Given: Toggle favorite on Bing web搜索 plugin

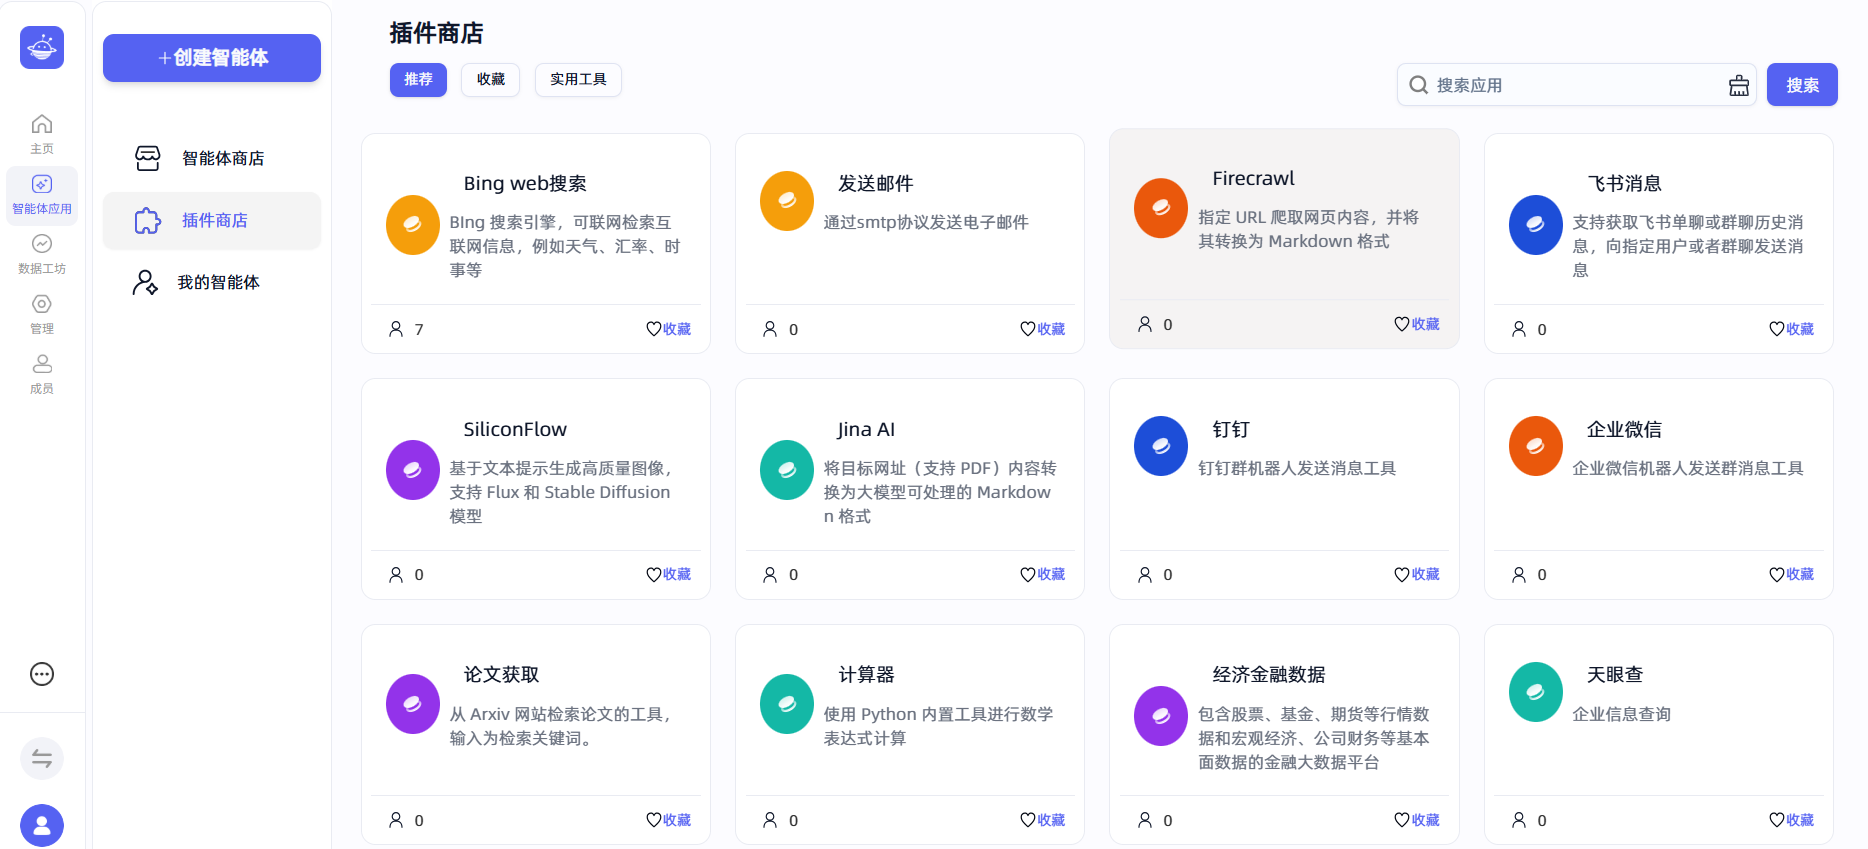Looking at the screenshot, I should pos(669,329).
